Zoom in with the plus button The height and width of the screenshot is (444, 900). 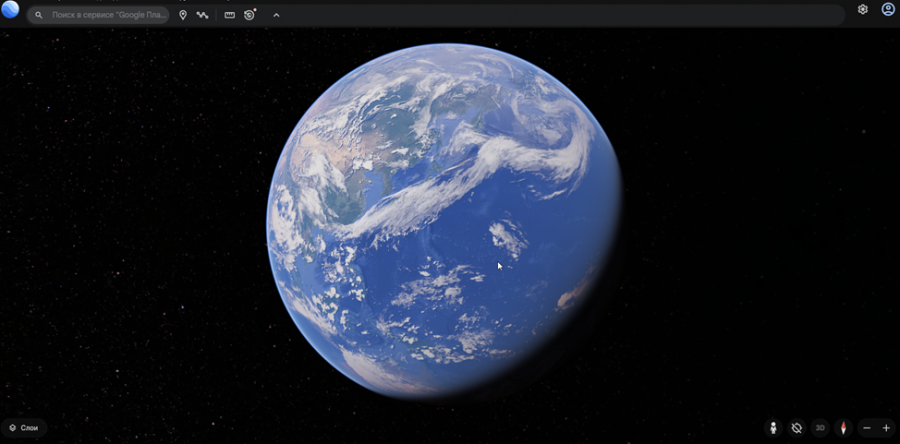tap(886, 428)
